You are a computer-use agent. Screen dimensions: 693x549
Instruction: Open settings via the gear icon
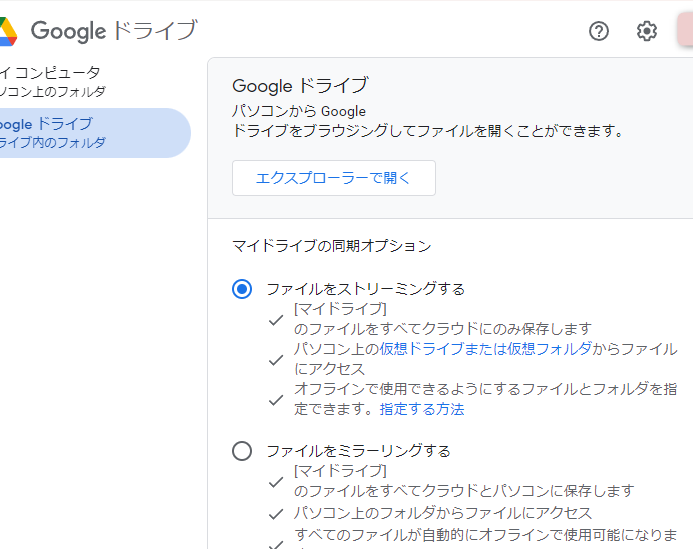pos(647,31)
